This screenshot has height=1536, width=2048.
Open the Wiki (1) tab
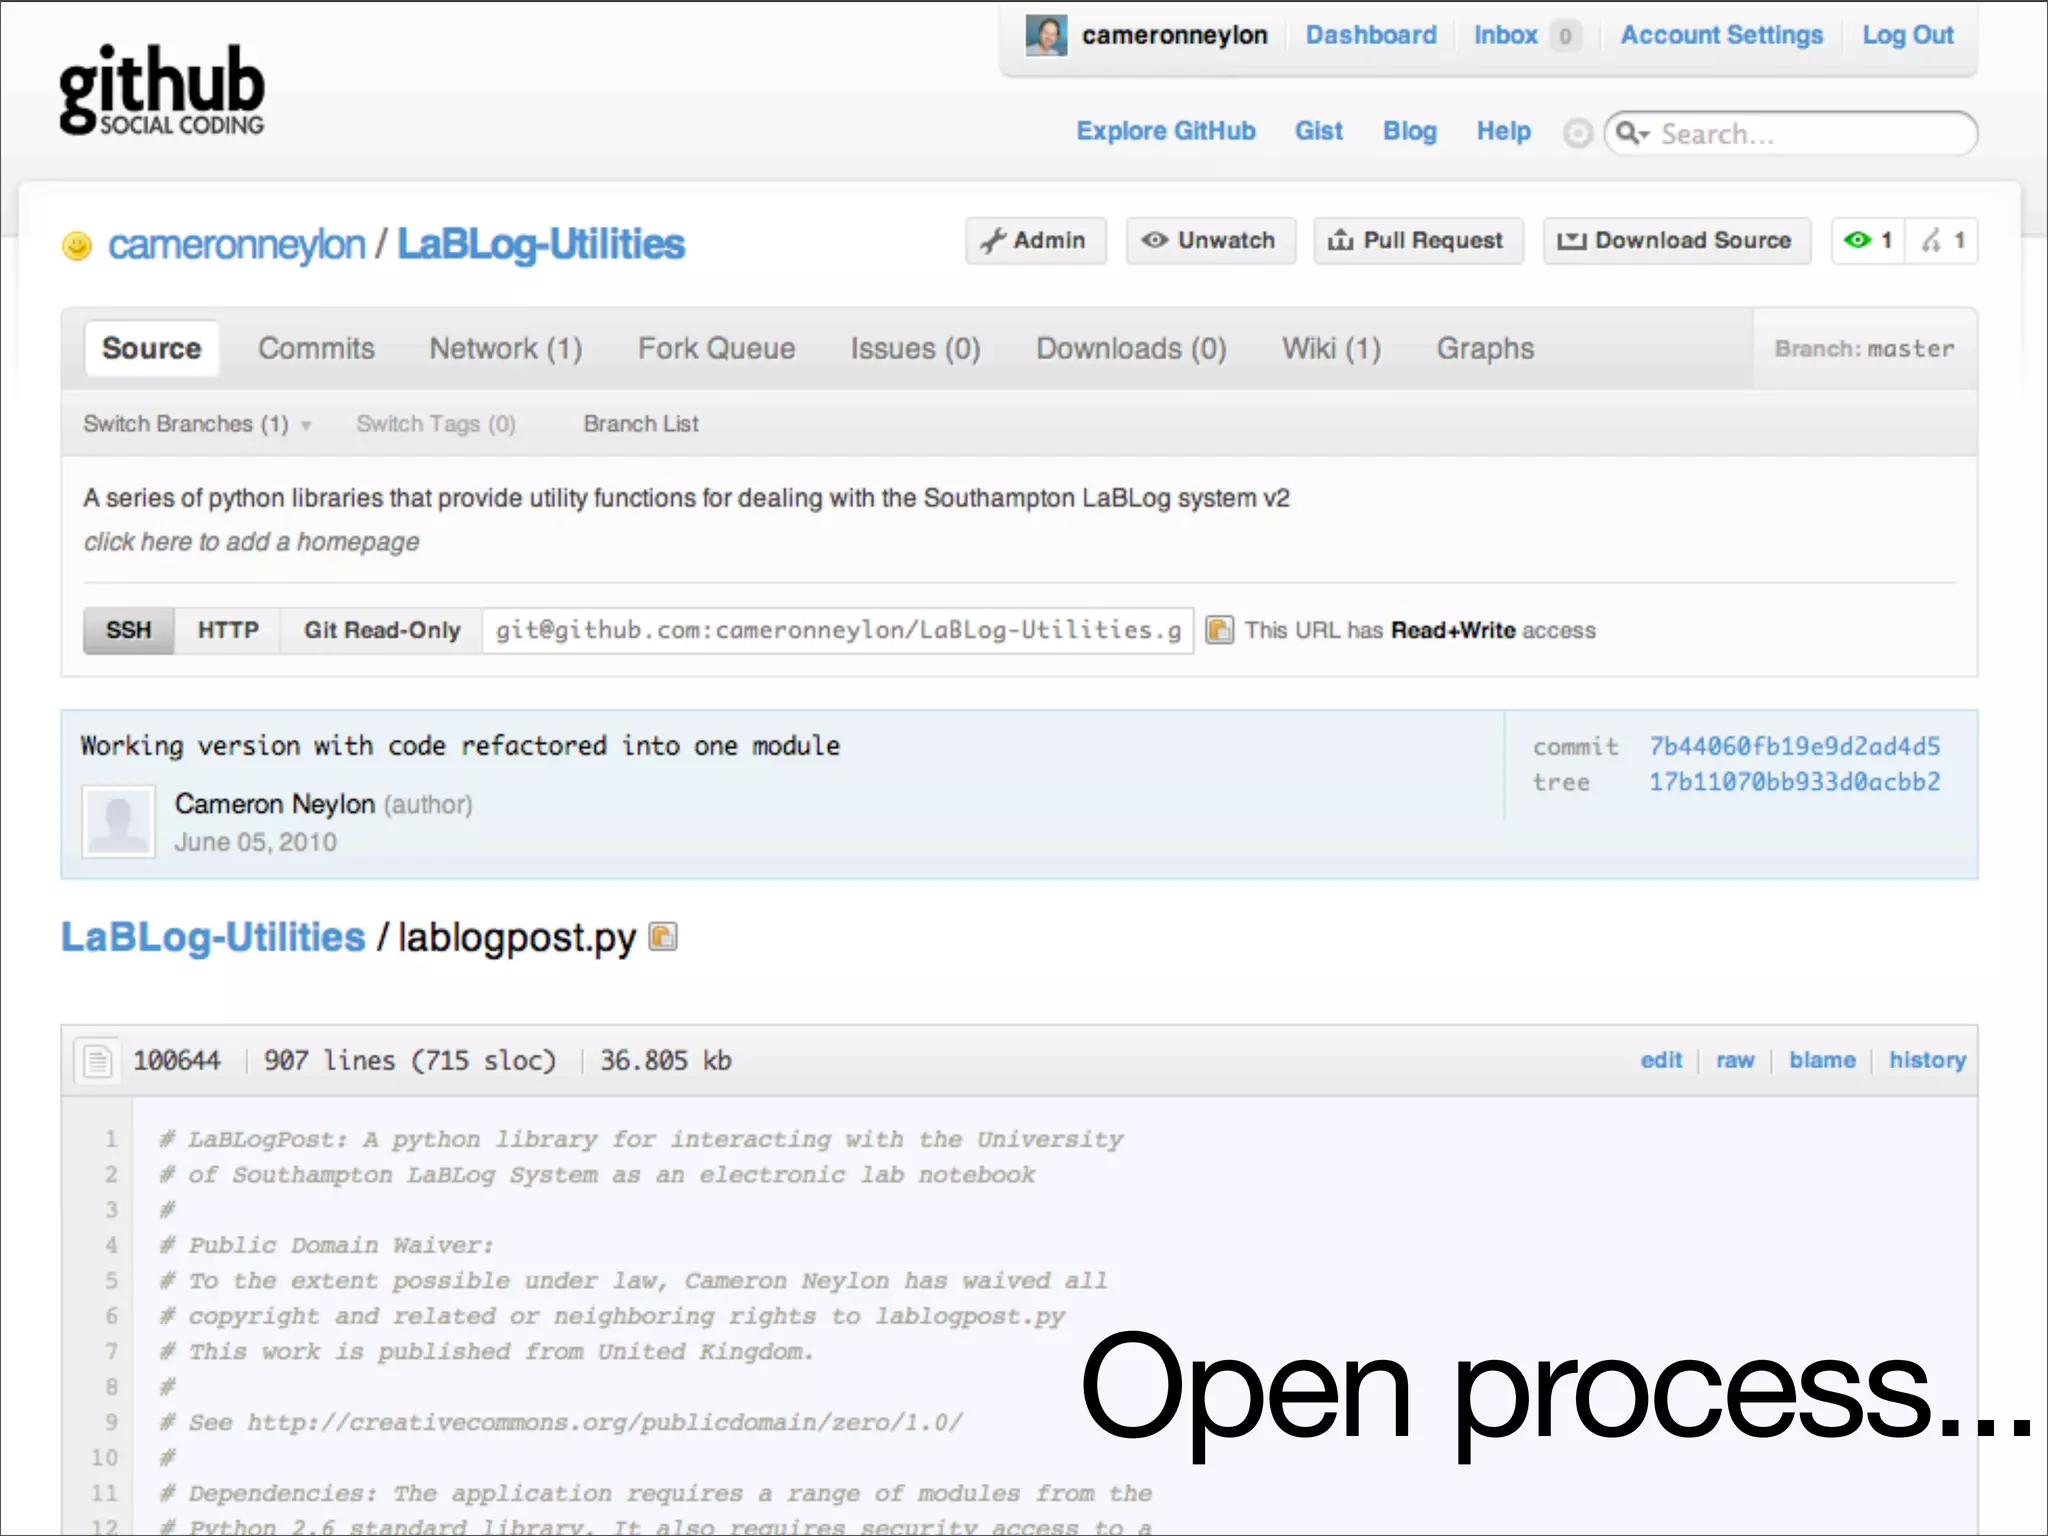1332,349
